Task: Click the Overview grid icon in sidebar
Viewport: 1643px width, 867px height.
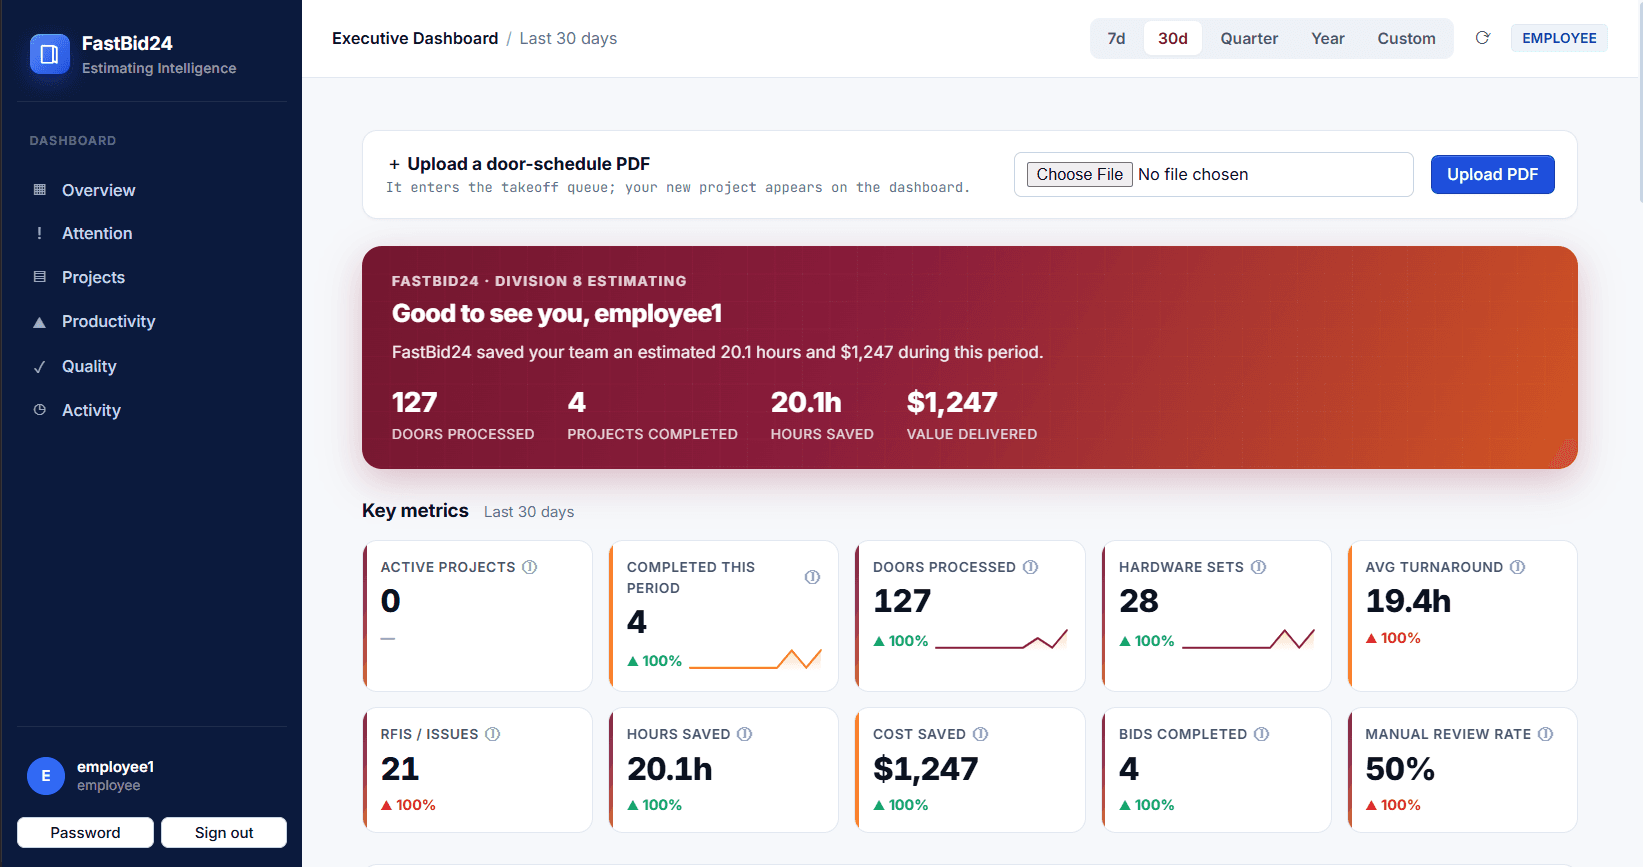Action: (40, 189)
